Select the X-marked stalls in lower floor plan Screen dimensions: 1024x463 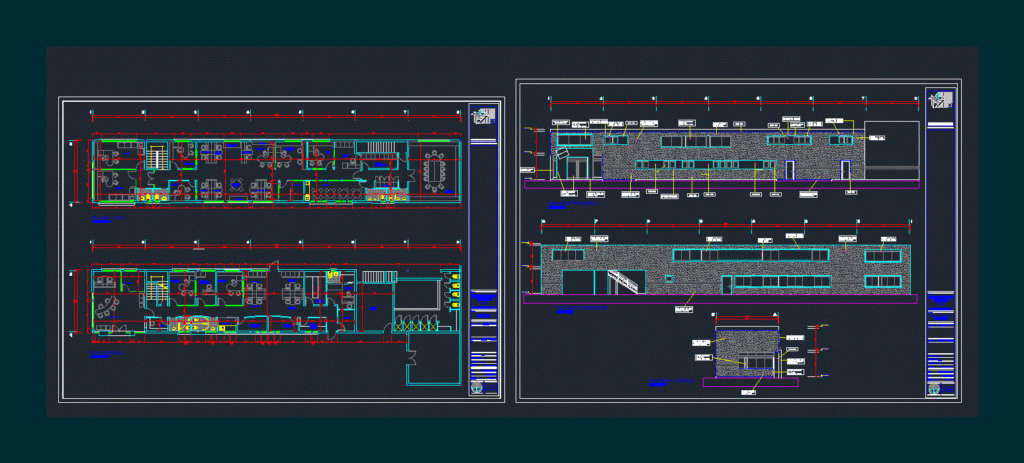tap(416, 325)
